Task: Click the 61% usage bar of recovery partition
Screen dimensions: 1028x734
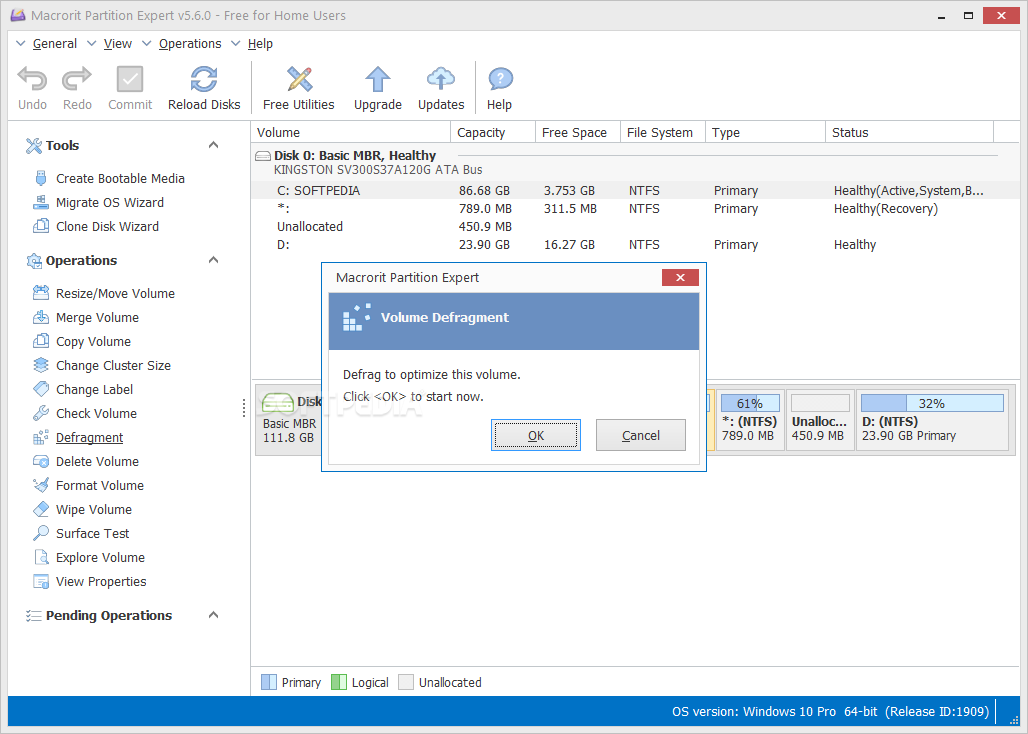Action: [750, 403]
